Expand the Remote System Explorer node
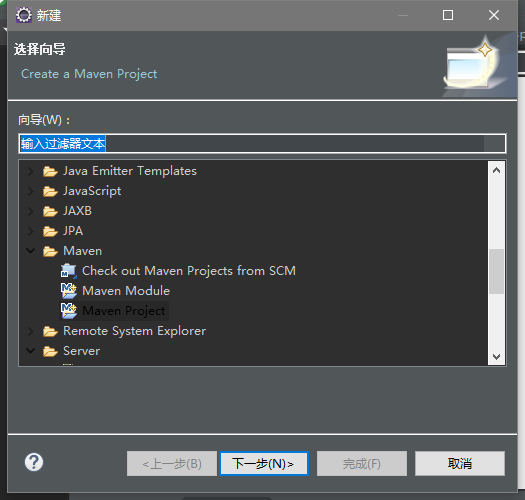The height and width of the screenshot is (500, 525). (x=30, y=331)
